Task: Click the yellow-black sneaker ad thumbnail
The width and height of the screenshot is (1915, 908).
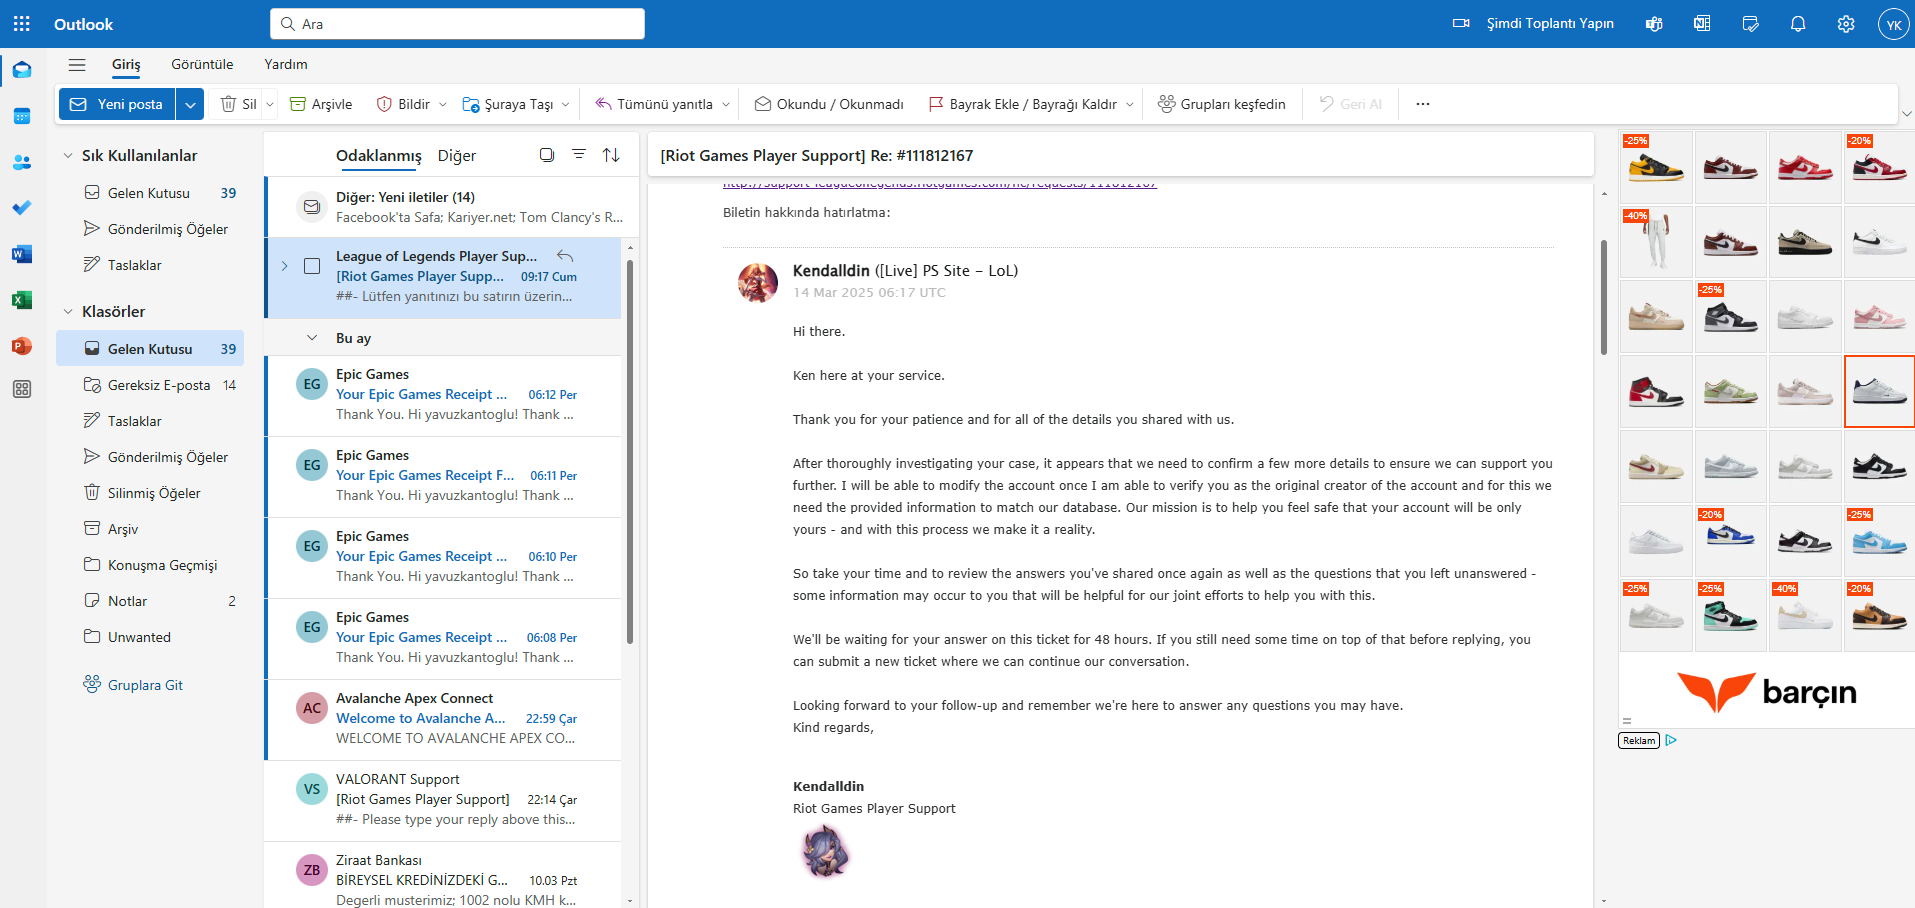Action: [x=1656, y=167]
